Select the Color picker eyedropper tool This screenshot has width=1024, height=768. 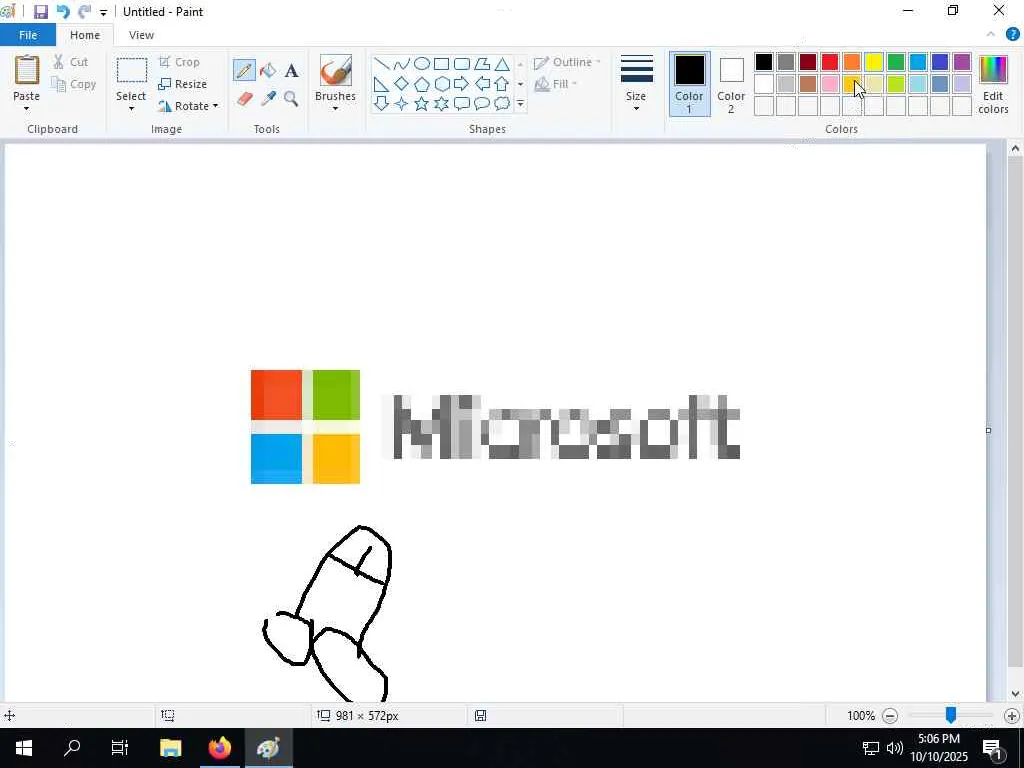click(268, 99)
